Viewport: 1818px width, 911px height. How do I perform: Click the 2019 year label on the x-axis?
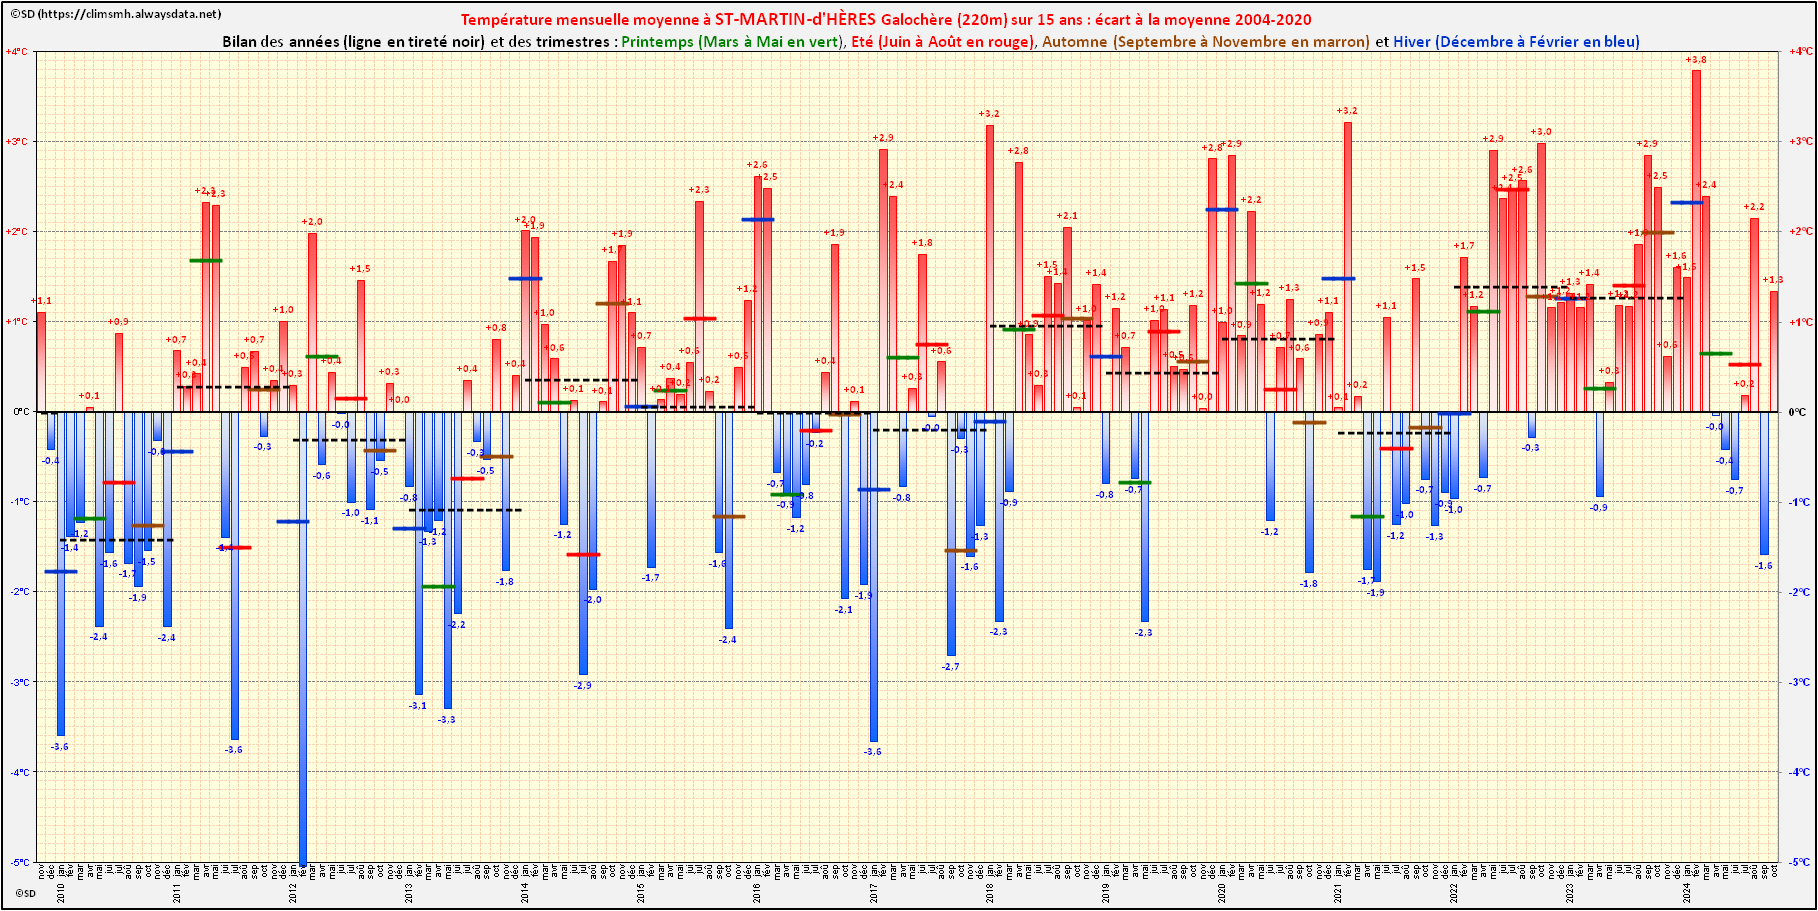(1106, 893)
